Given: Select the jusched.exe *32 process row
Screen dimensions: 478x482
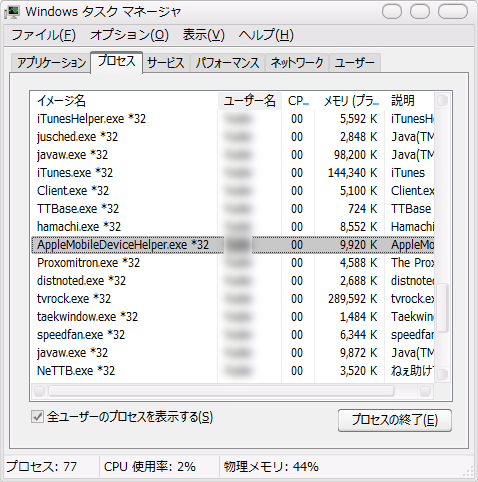Looking at the screenshot, I should (x=232, y=137).
